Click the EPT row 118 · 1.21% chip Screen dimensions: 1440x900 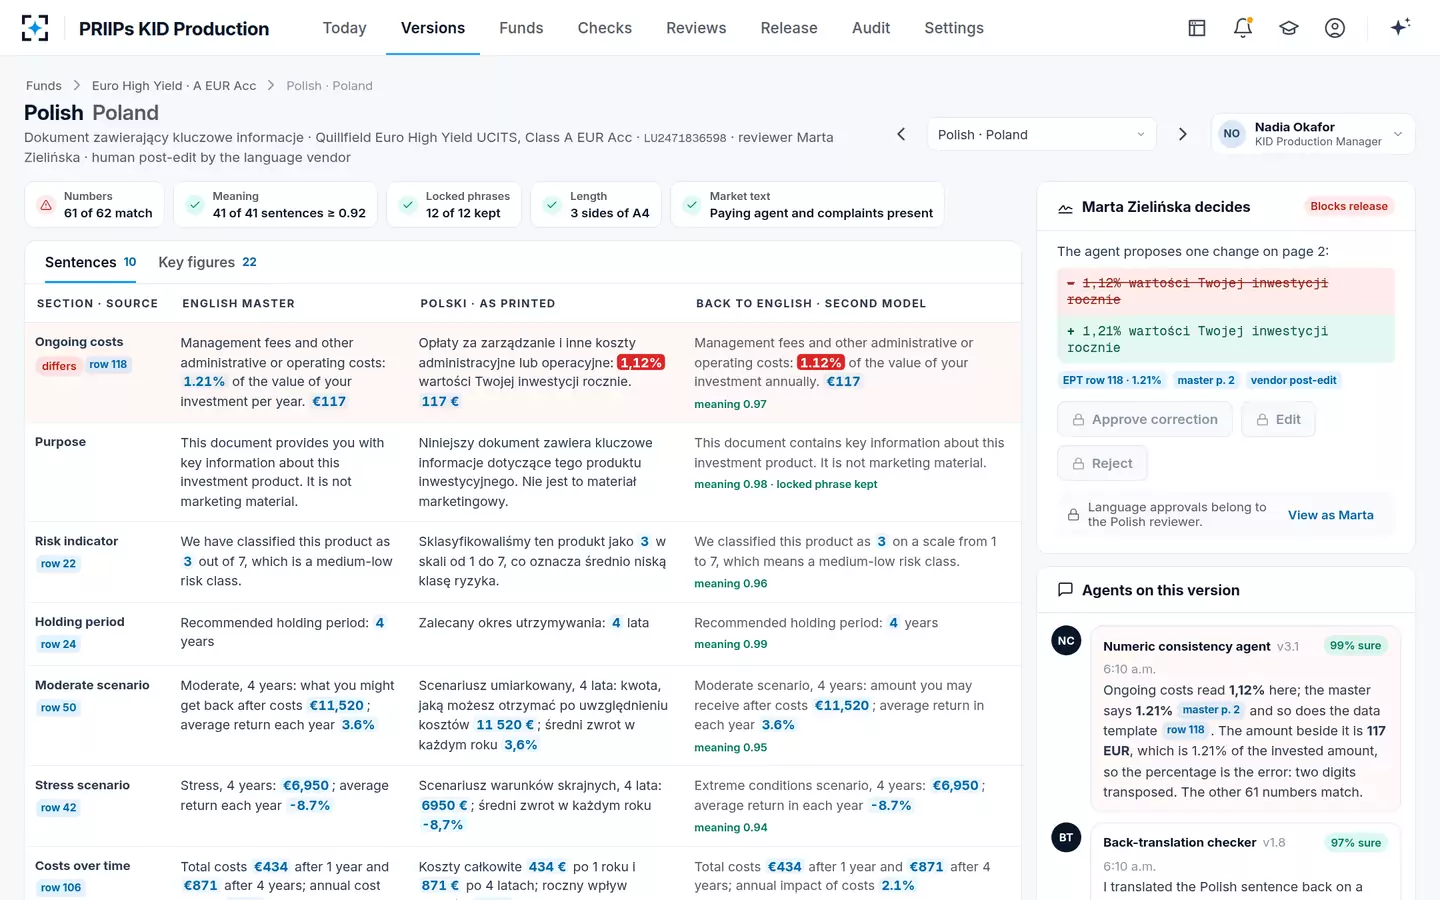1112,380
